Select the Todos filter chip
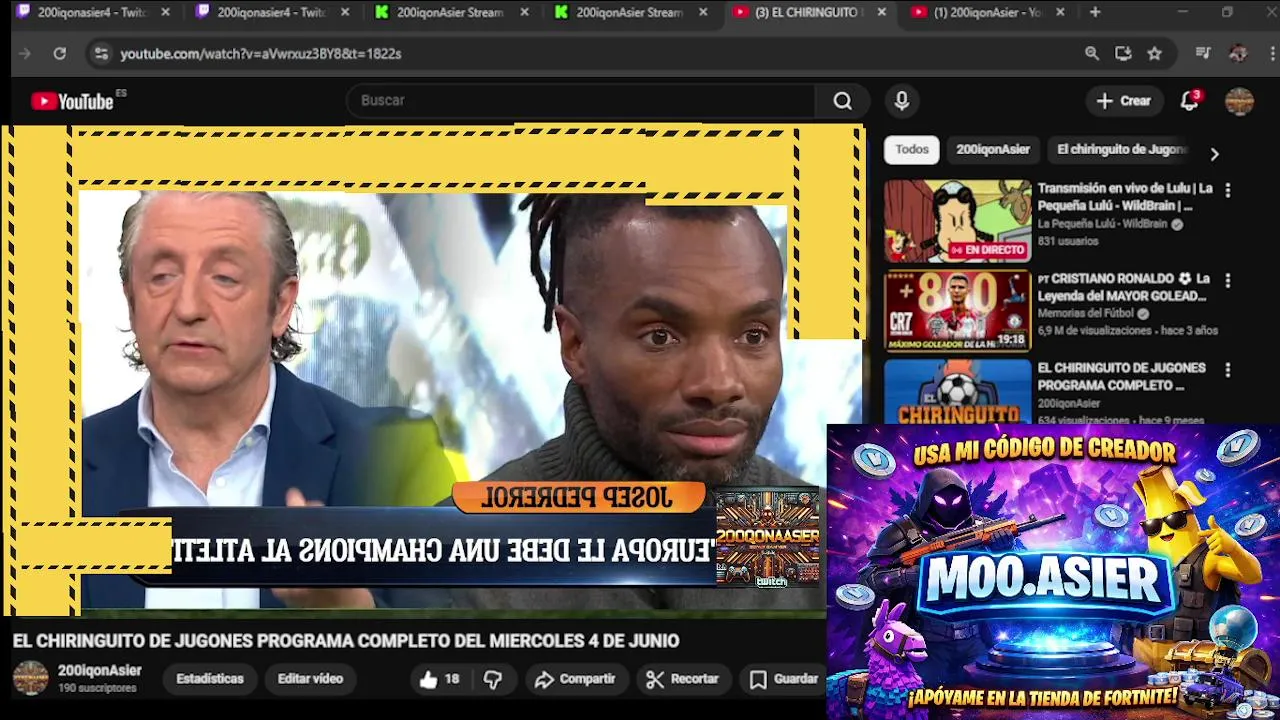The height and width of the screenshot is (720, 1280). click(912, 150)
